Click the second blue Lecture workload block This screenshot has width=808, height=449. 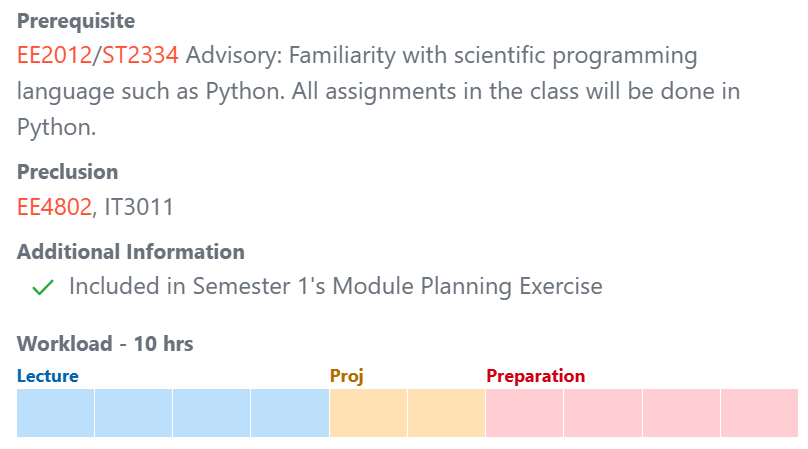[133, 413]
